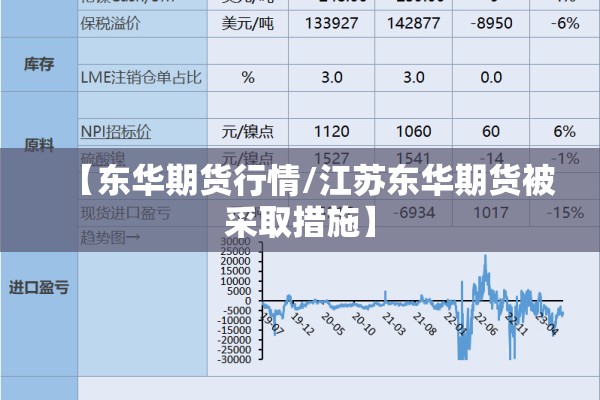The height and width of the screenshot is (400, 600).
Task: Select the -8950 change cell
Action: 491,23
